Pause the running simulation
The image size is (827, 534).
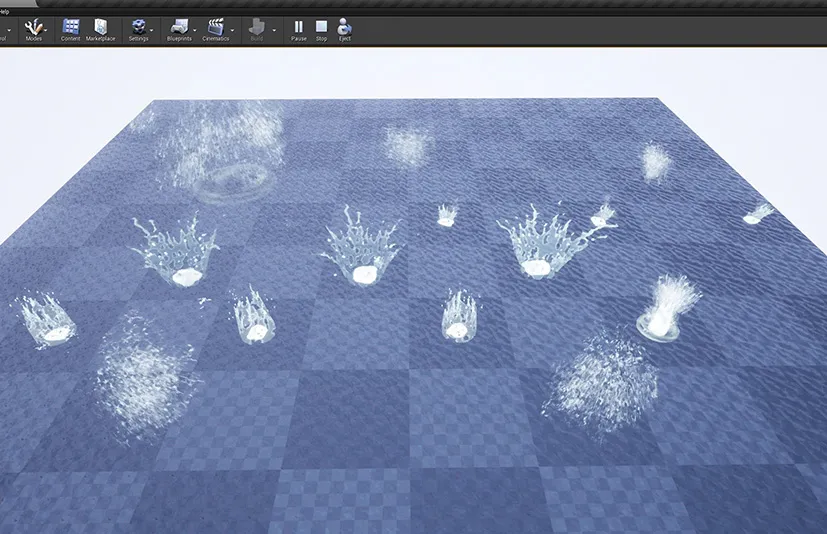click(299, 26)
